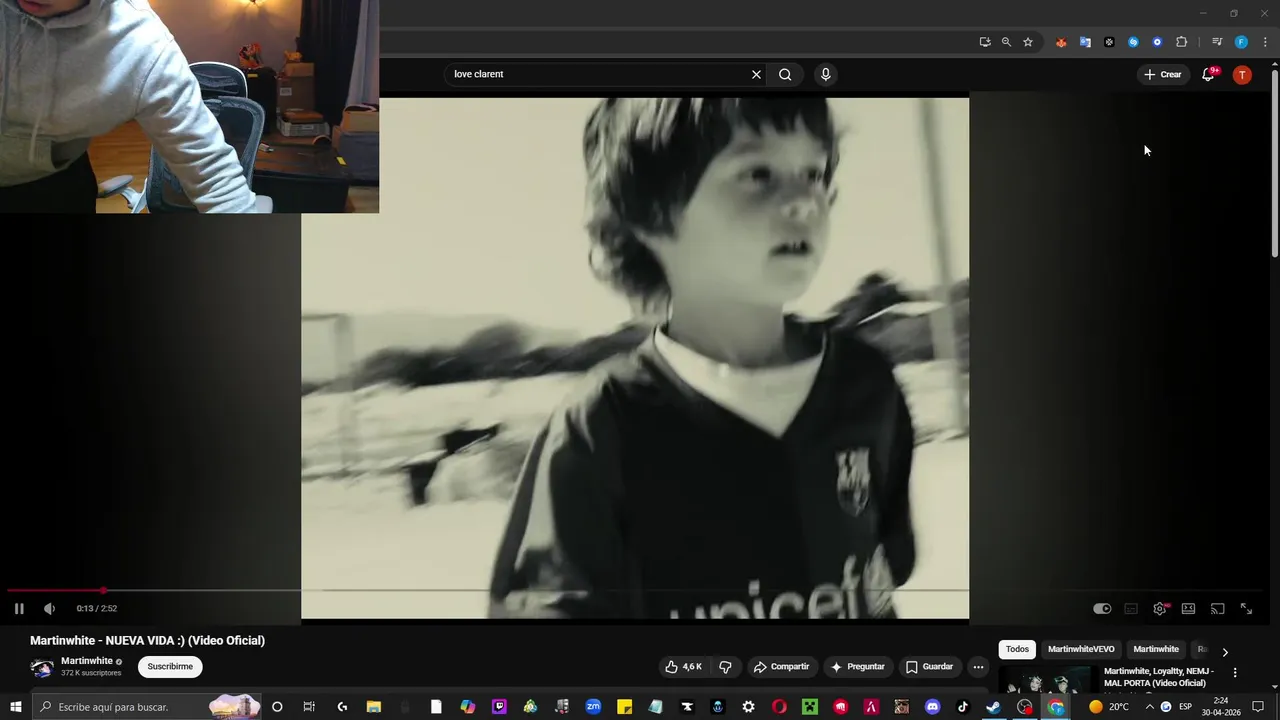Select the Todos filter chip
This screenshot has height=720, width=1280.
[x=1017, y=649]
